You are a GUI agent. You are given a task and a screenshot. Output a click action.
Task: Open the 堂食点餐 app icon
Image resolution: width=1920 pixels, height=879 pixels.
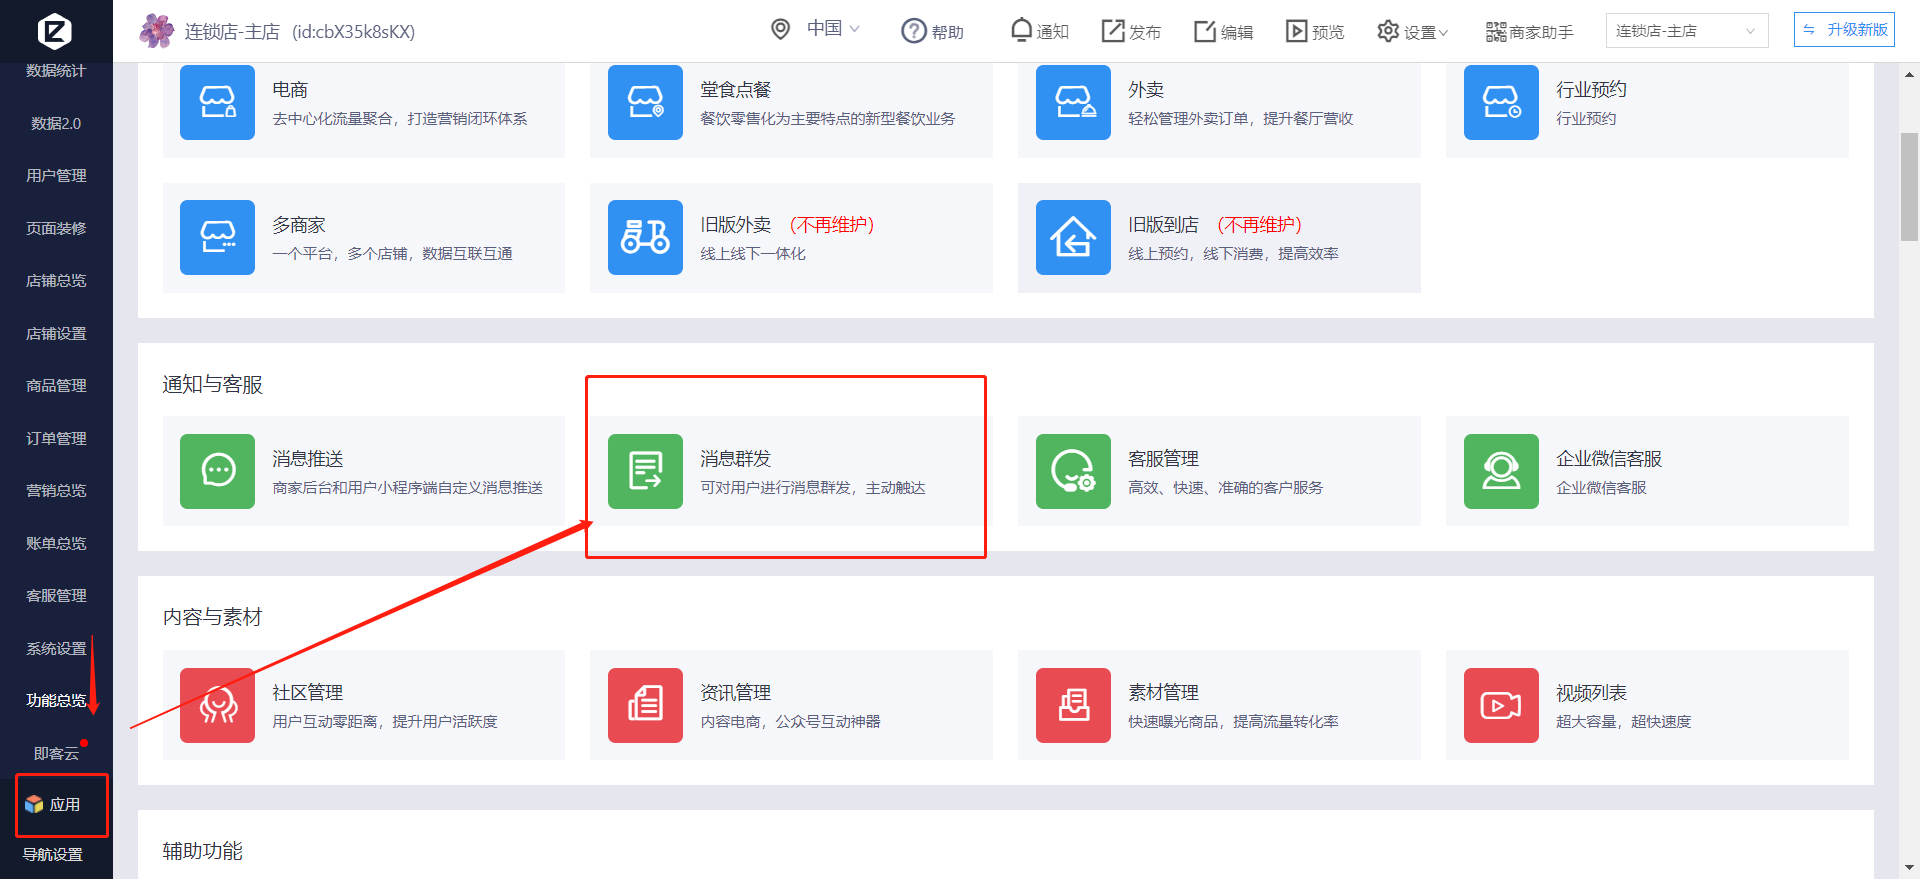[x=645, y=102]
